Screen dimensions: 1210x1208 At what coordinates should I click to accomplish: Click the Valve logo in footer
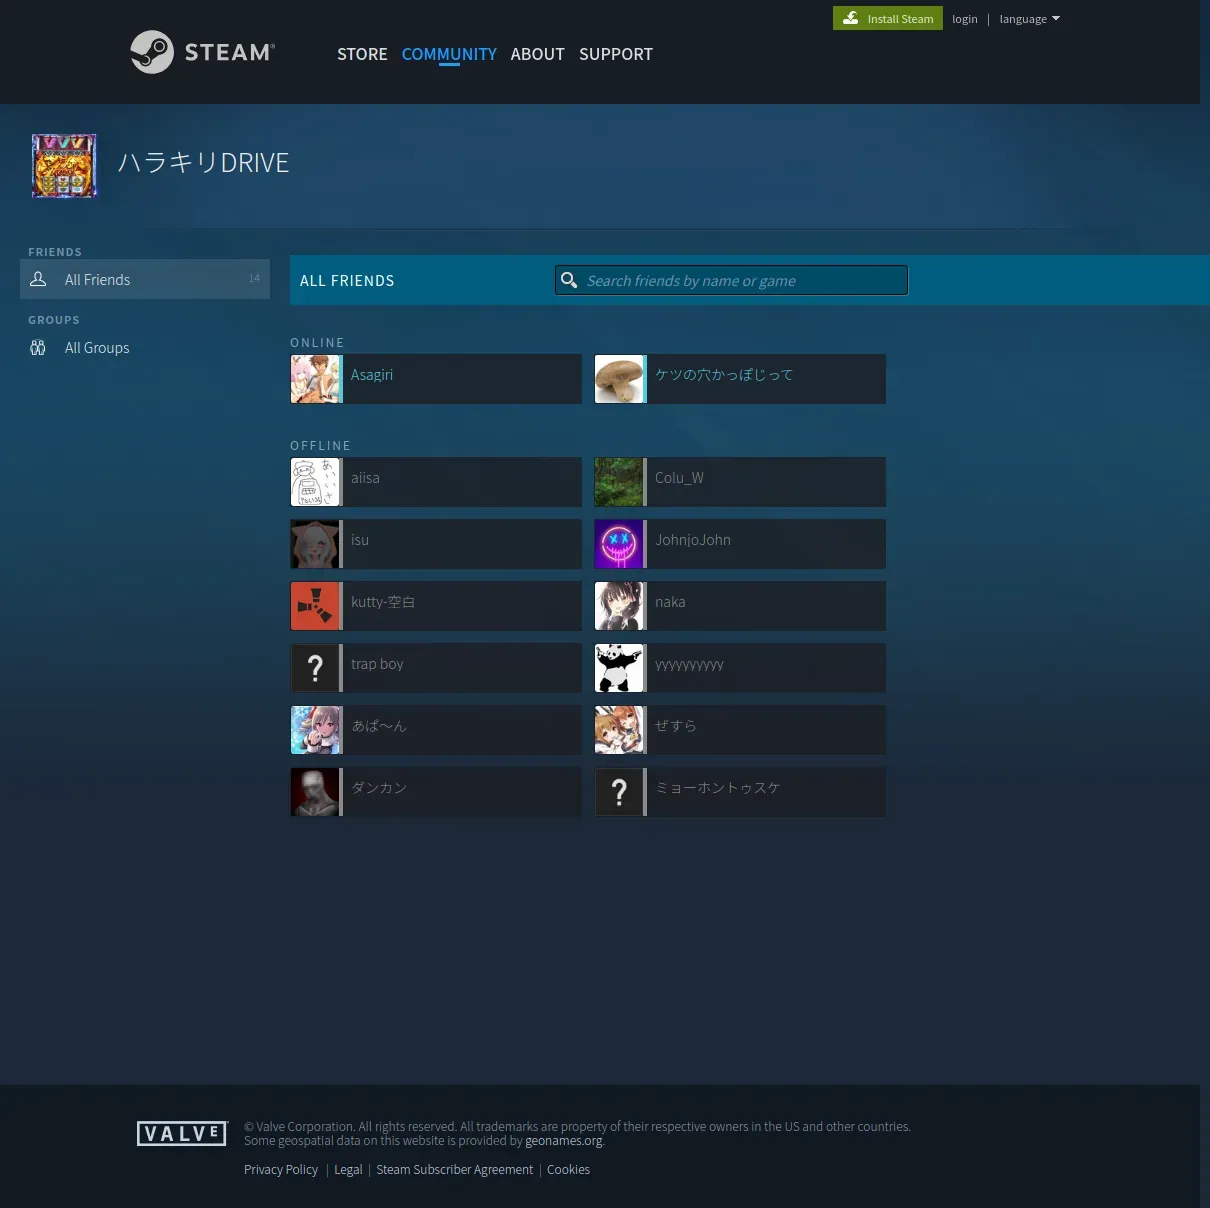tap(182, 1133)
